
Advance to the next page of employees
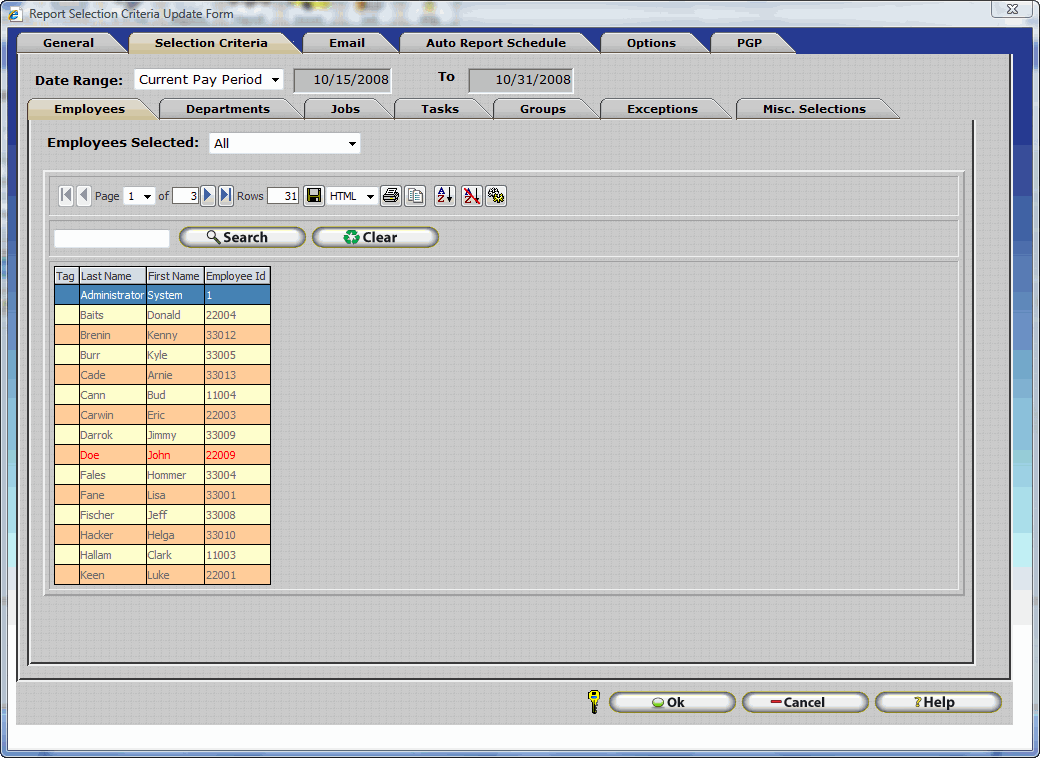208,196
